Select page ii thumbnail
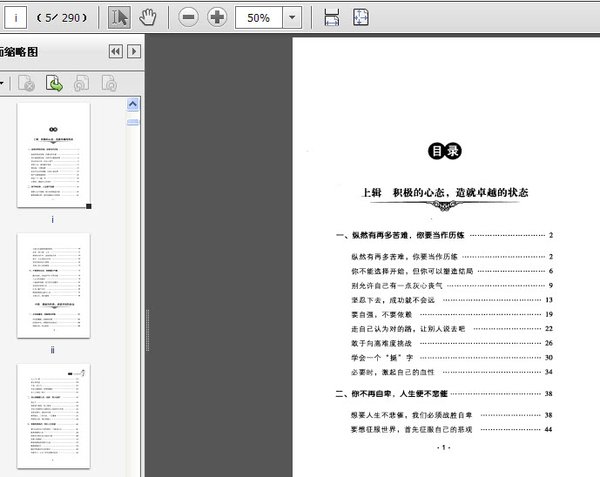The image size is (600, 477). [53, 285]
